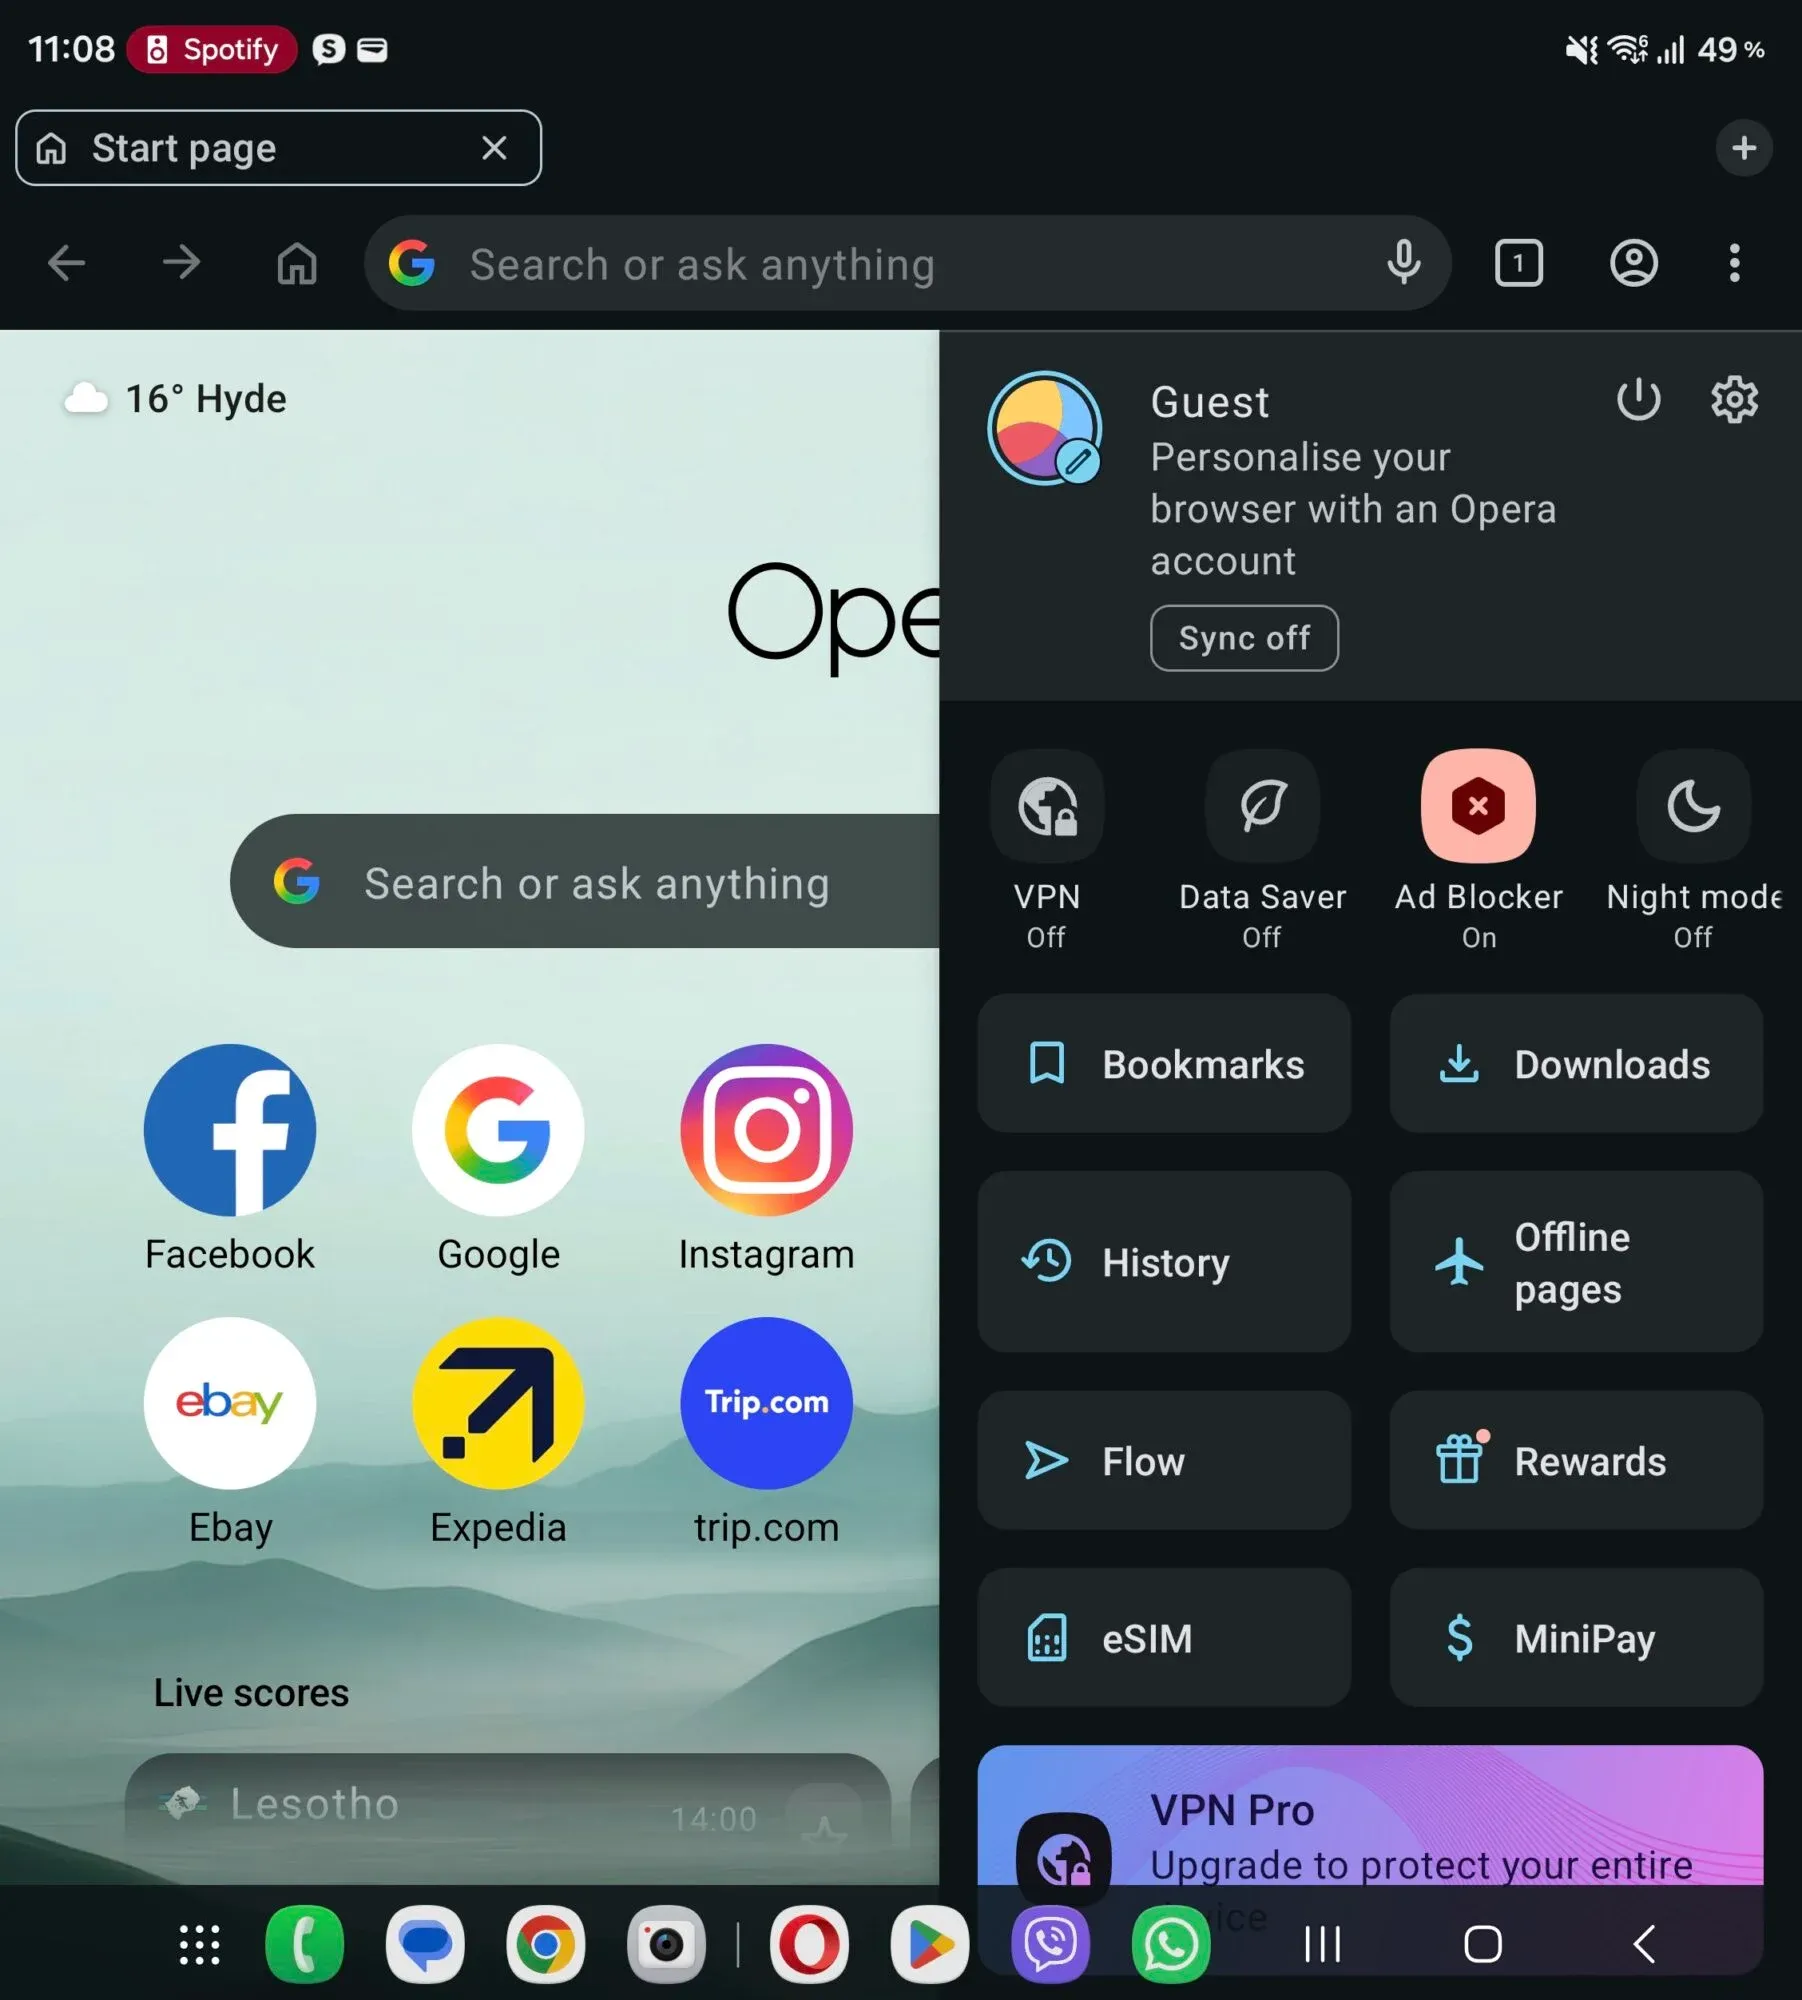Tap the power exit icon
The width and height of the screenshot is (1802, 2000).
[1638, 400]
